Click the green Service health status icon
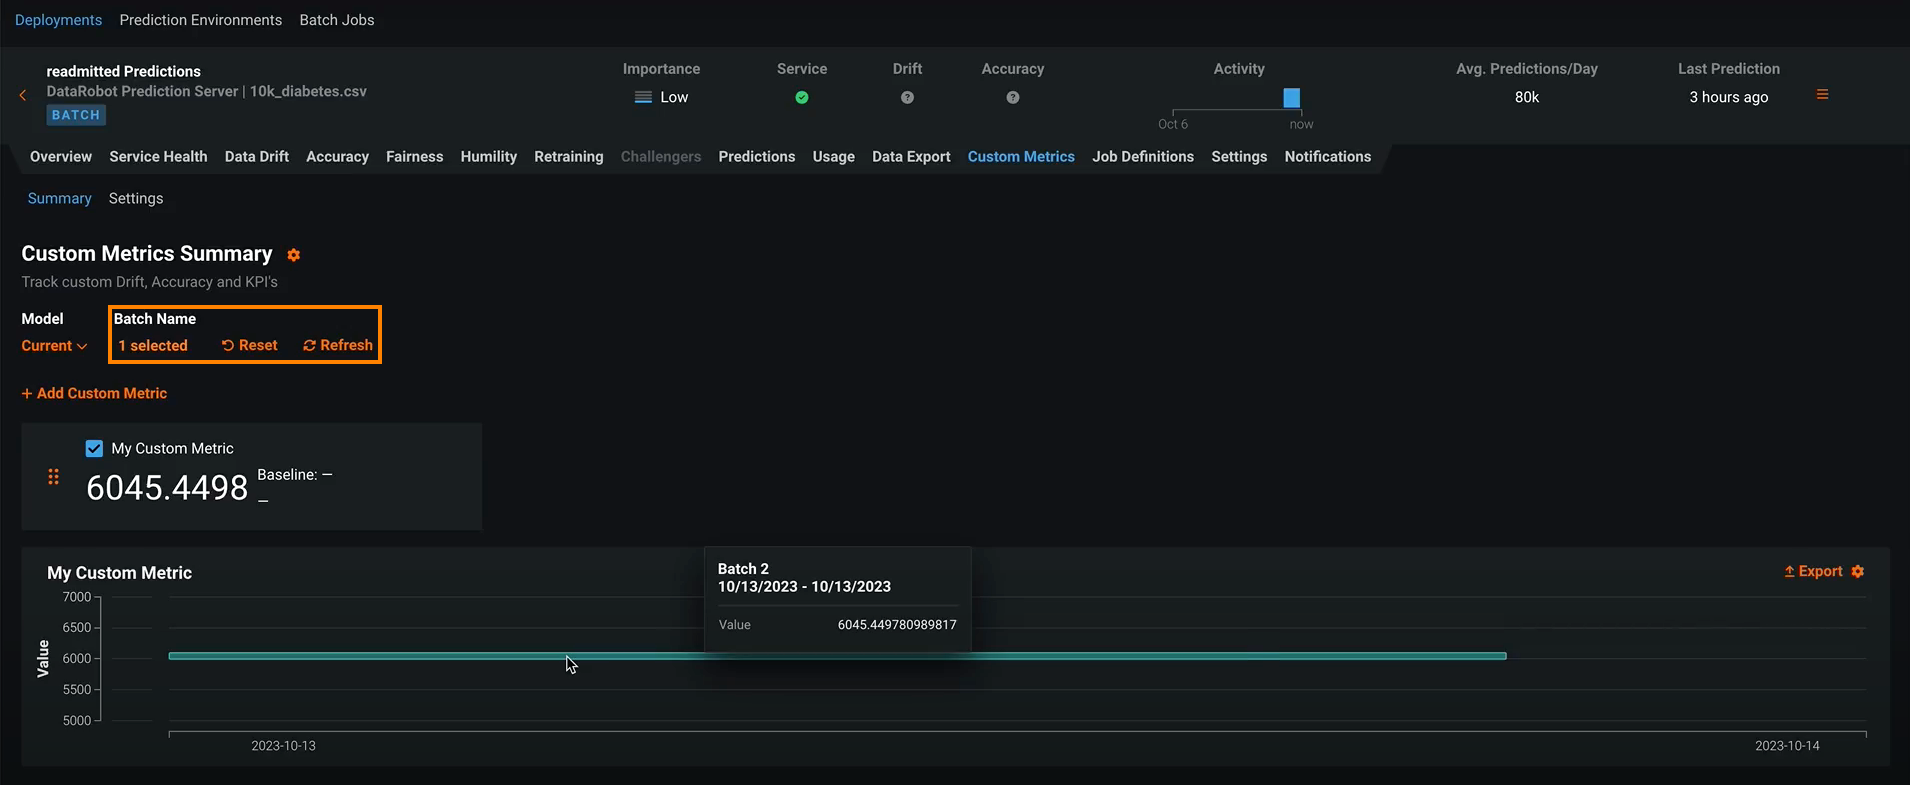This screenshot has height=785, width=1910. point(802,98)
